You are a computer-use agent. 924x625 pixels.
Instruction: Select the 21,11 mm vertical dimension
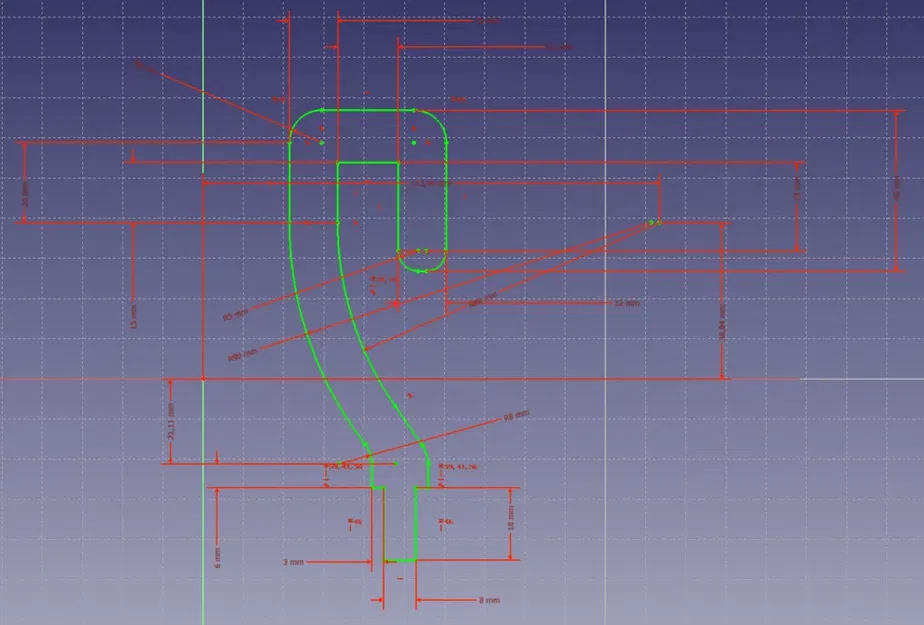click(x=171, y=421)
